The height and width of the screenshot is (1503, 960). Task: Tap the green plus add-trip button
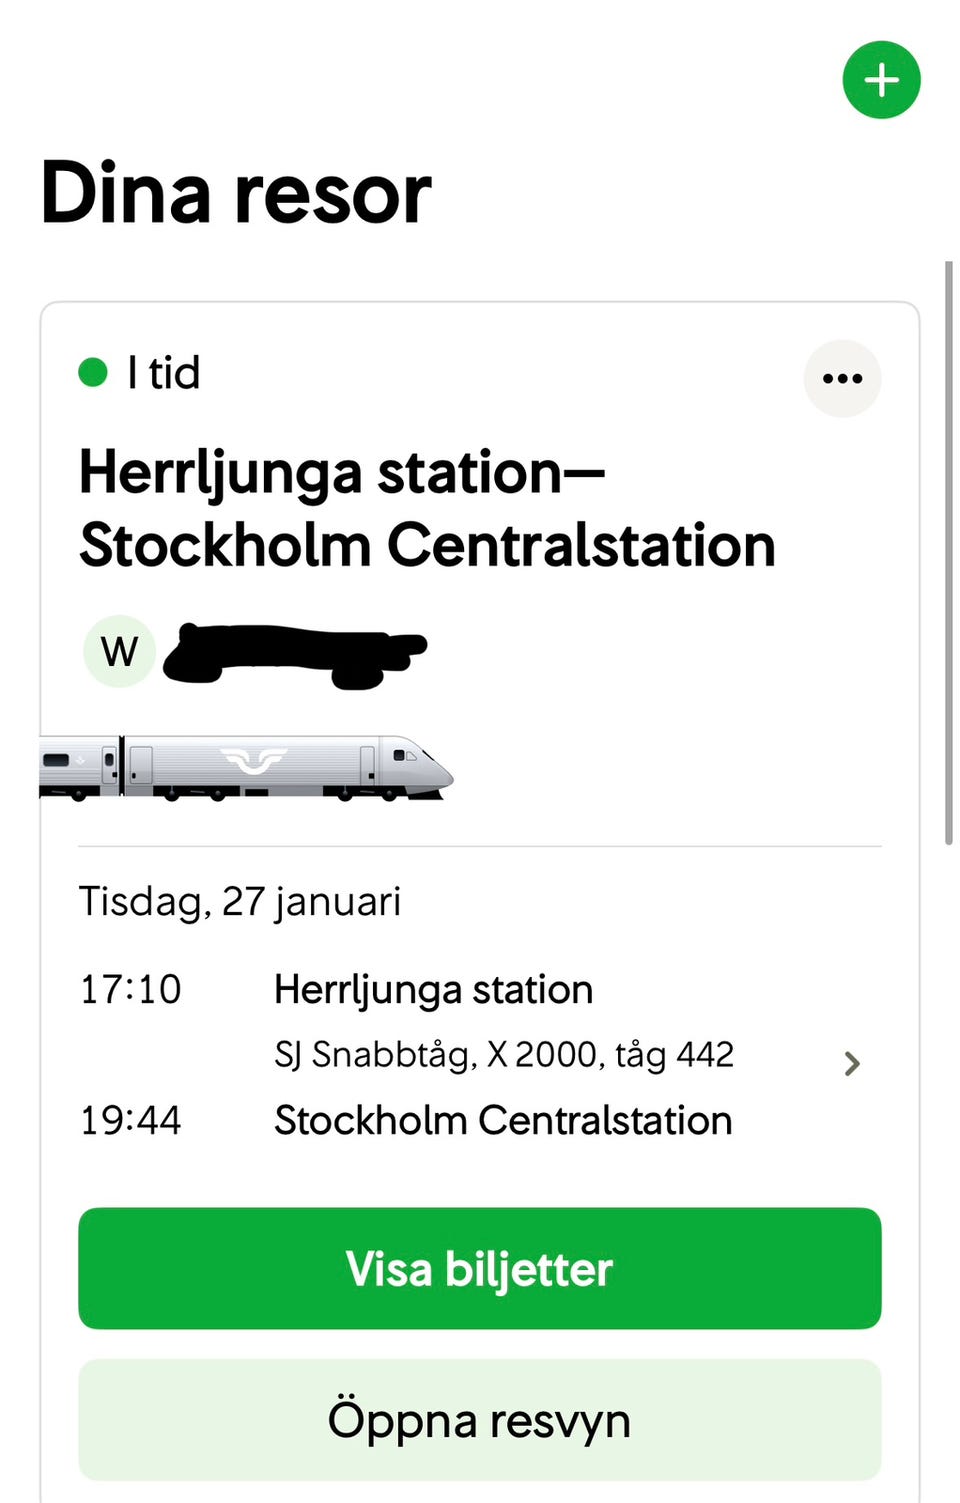tap(881, 80)
